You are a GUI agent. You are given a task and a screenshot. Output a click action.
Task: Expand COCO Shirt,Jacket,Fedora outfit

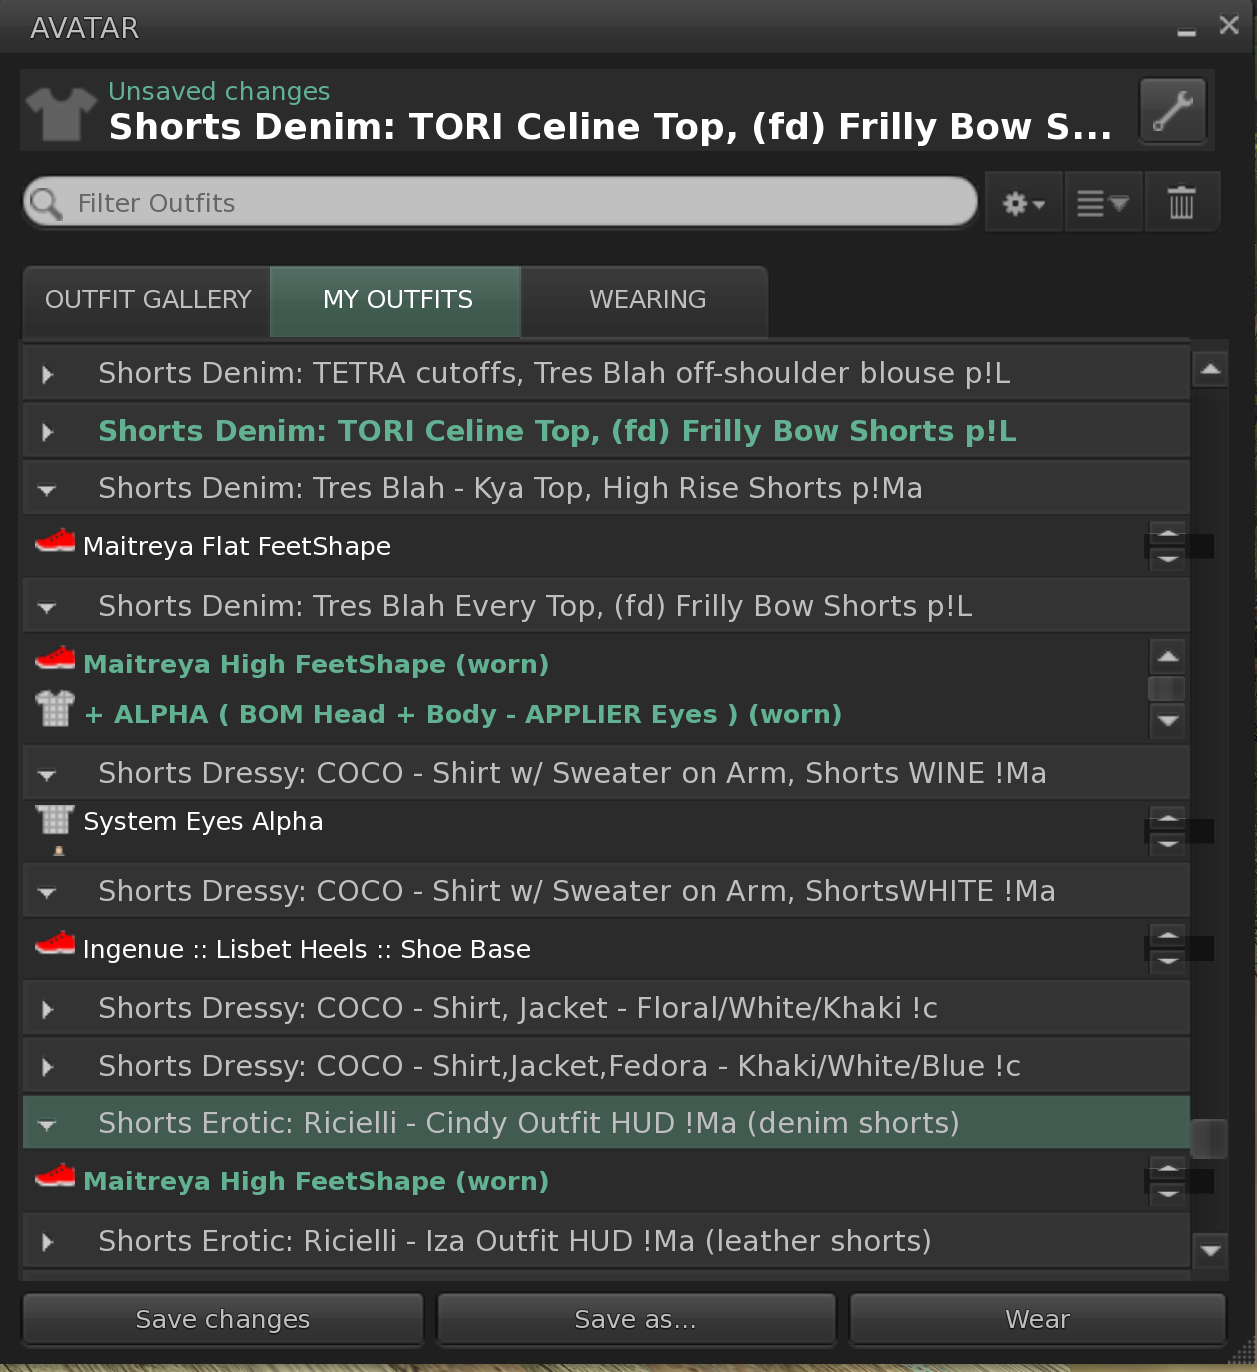[x=47, y=1067]
